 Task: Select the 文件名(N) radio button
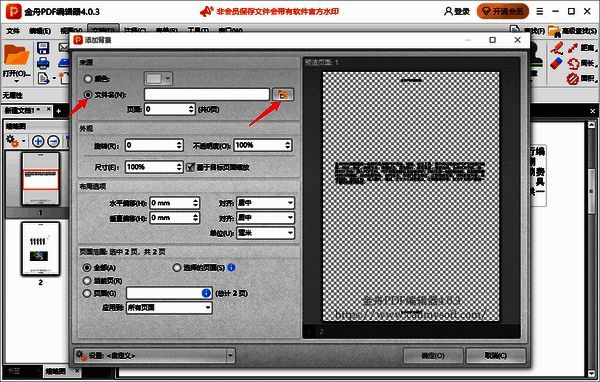88,95
